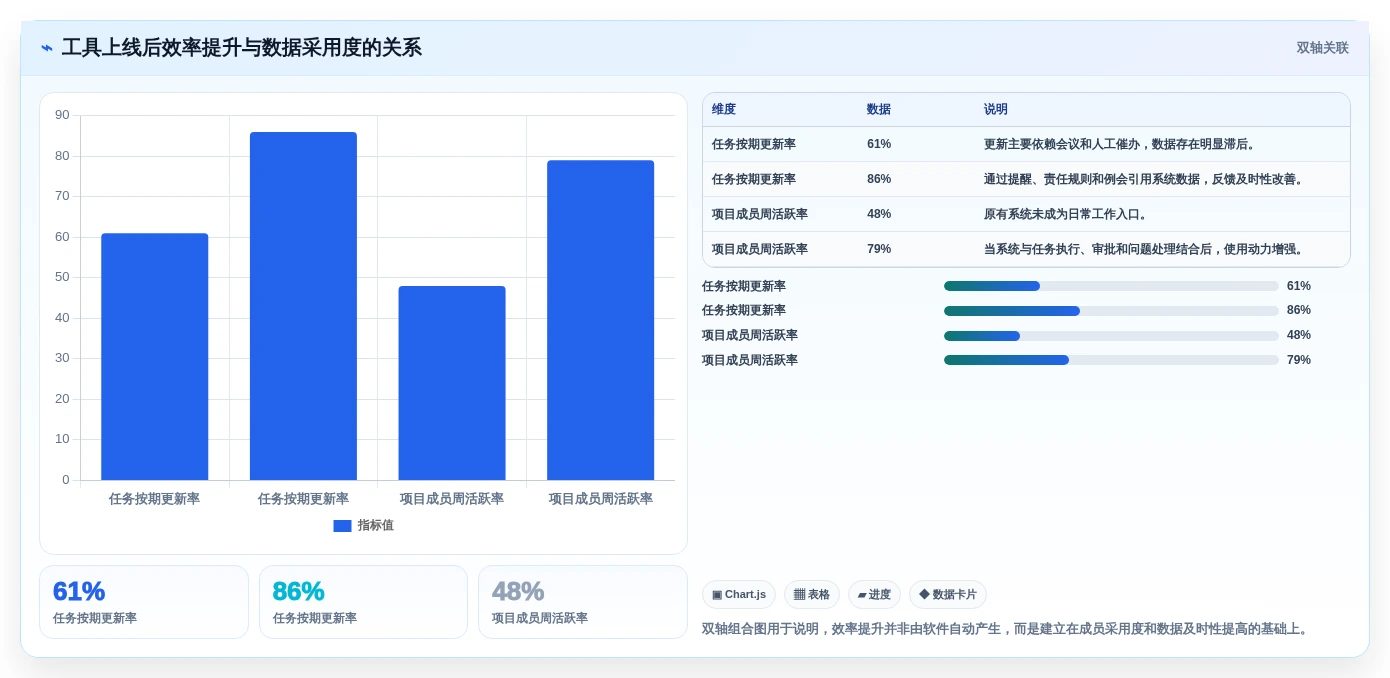This screenshot has height=678, width=1390.
Task: Select the 79% cell in the table
Action: tap(879, 249)
